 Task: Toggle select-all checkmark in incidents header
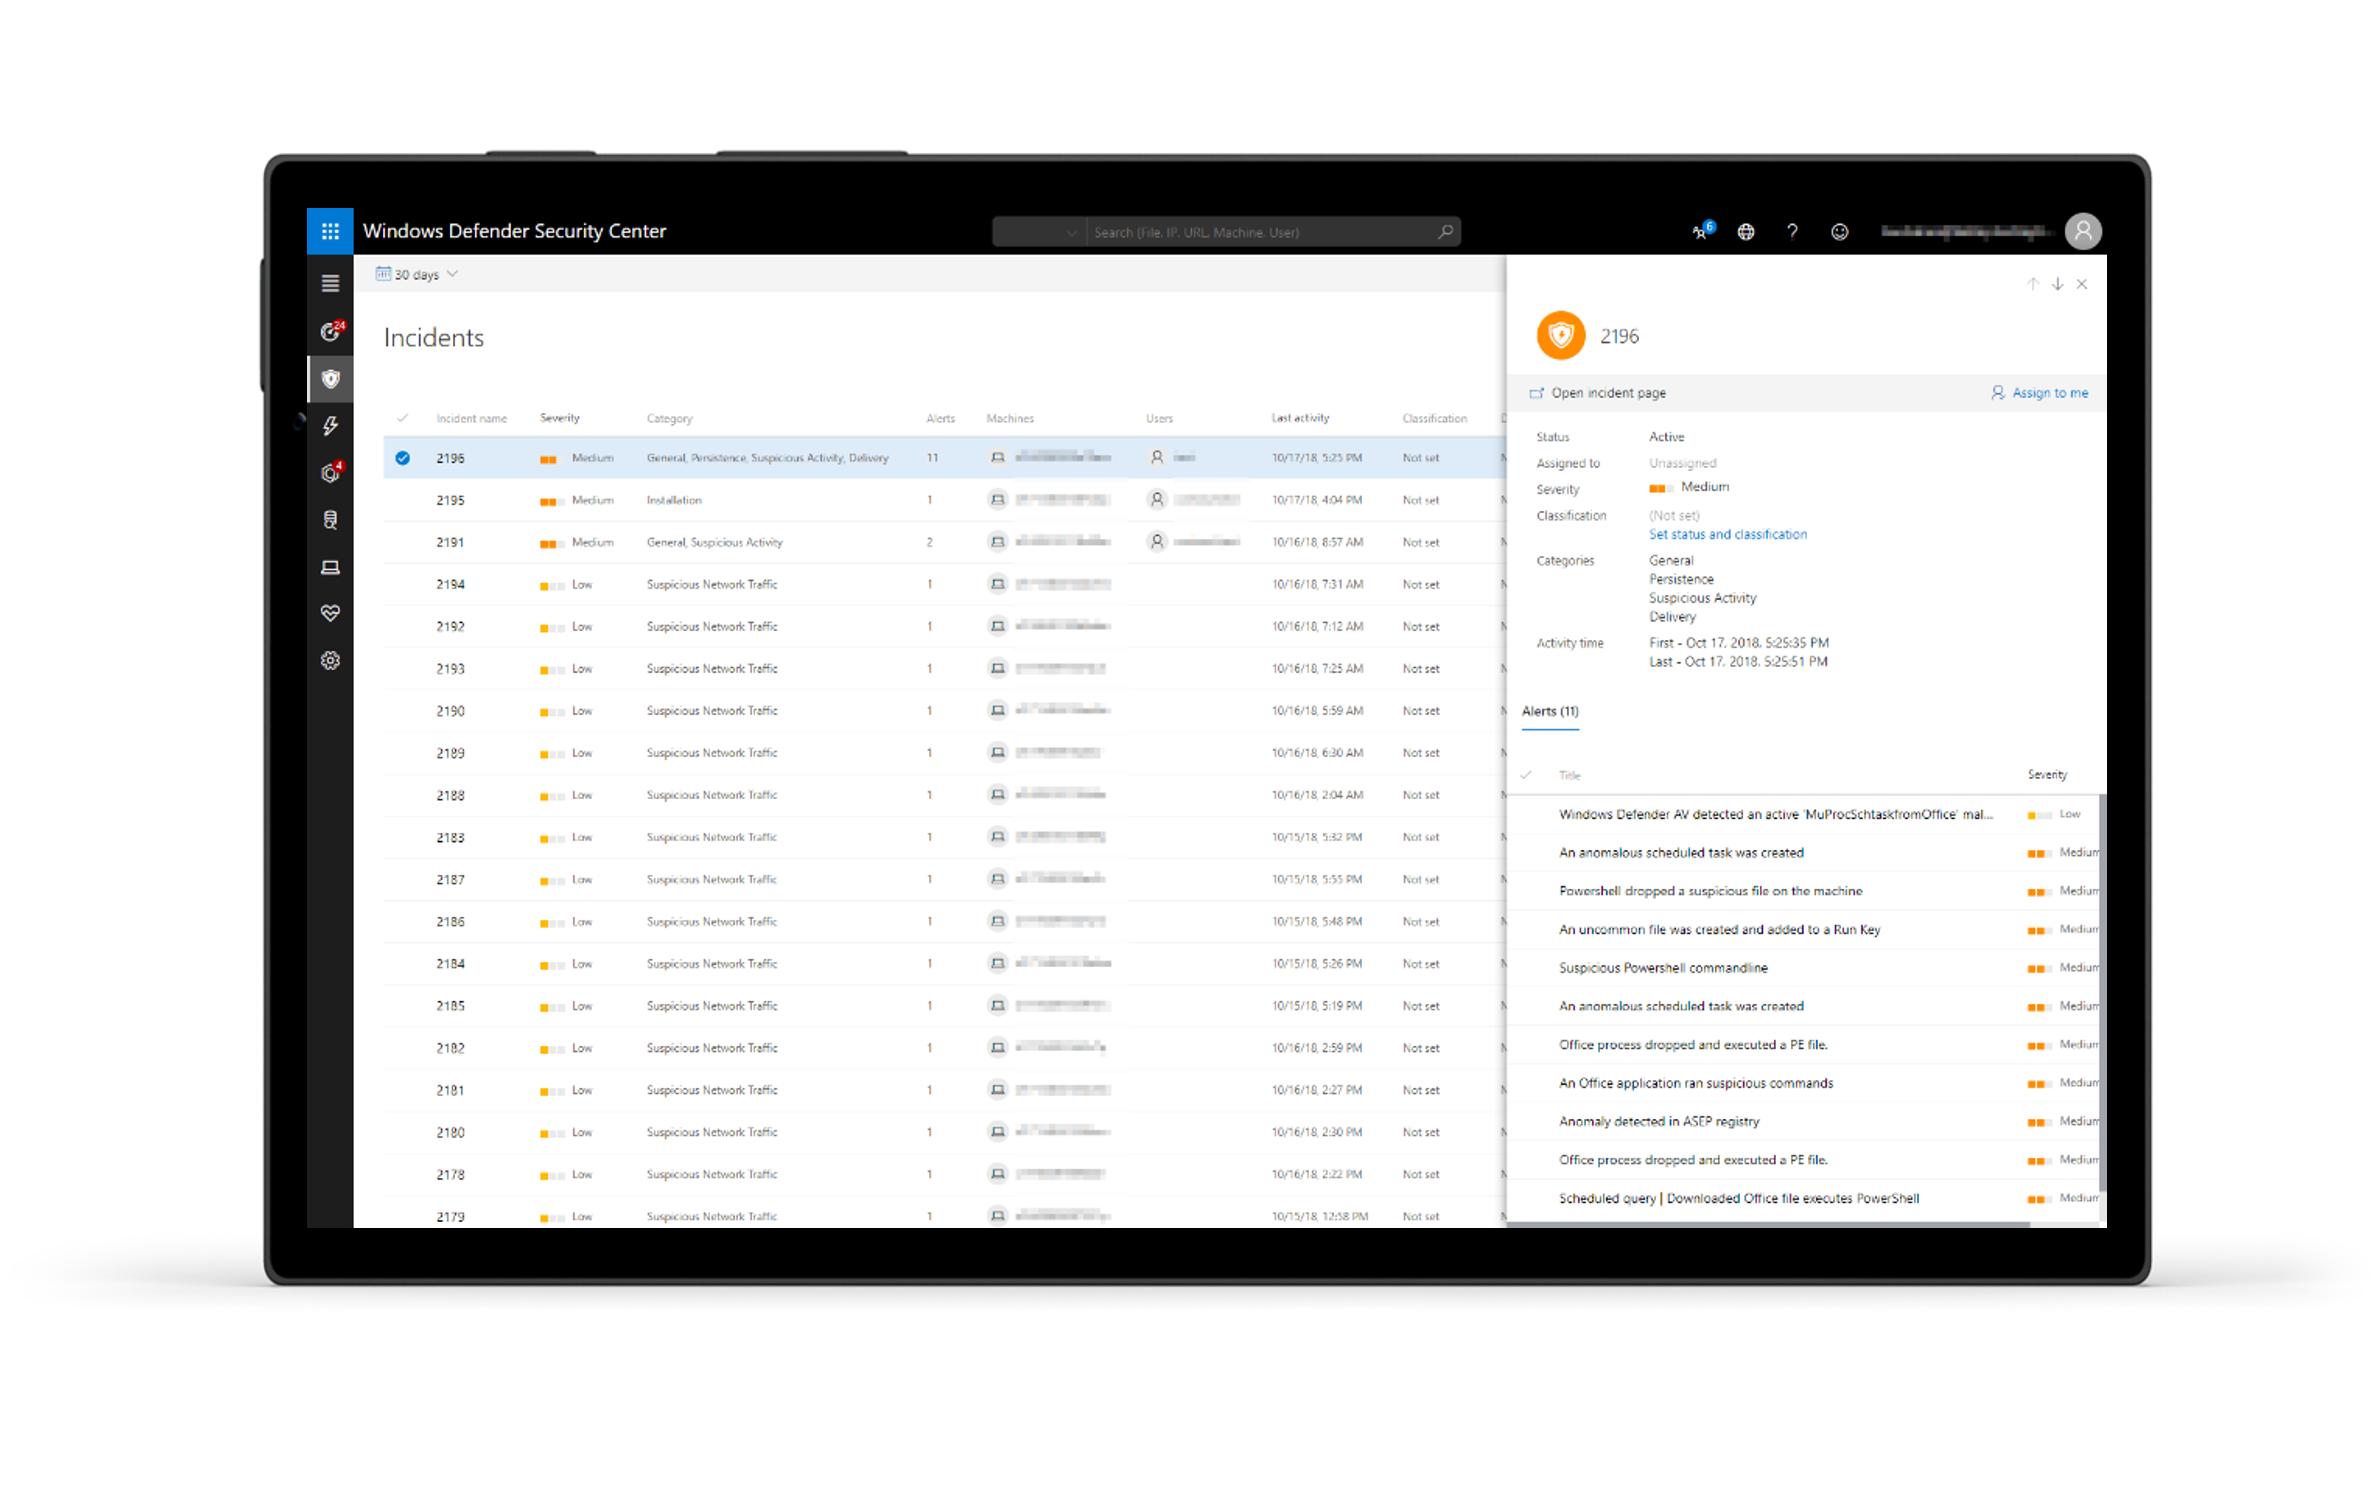coord(402,418)
